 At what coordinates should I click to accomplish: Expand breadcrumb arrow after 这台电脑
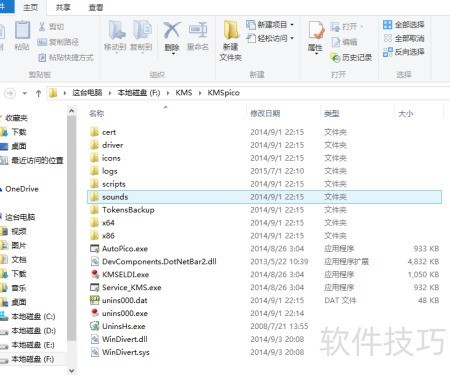coord(110,93)
